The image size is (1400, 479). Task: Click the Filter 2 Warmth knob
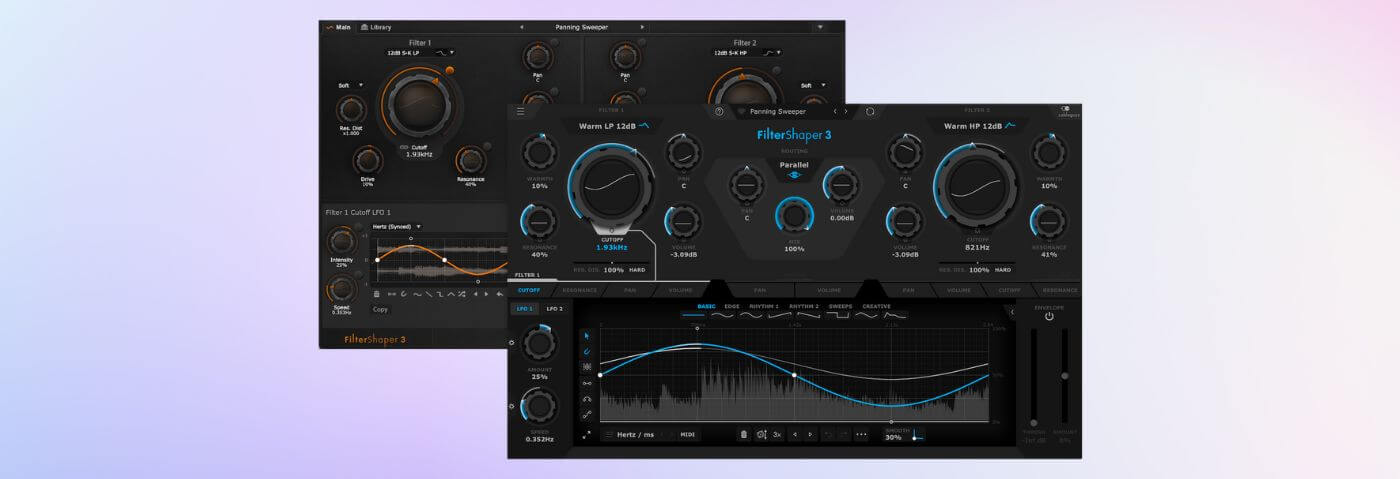[1049, 154]
